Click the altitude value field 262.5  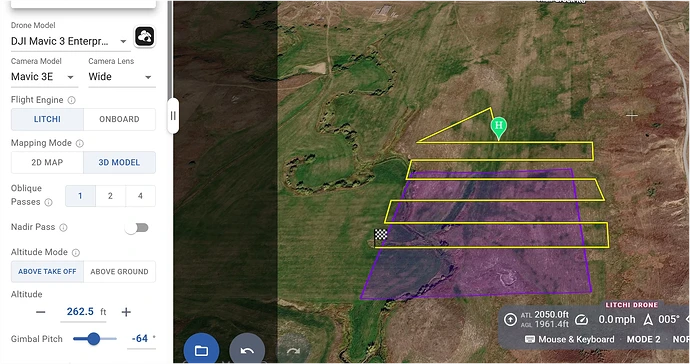(x=83, y=312)
